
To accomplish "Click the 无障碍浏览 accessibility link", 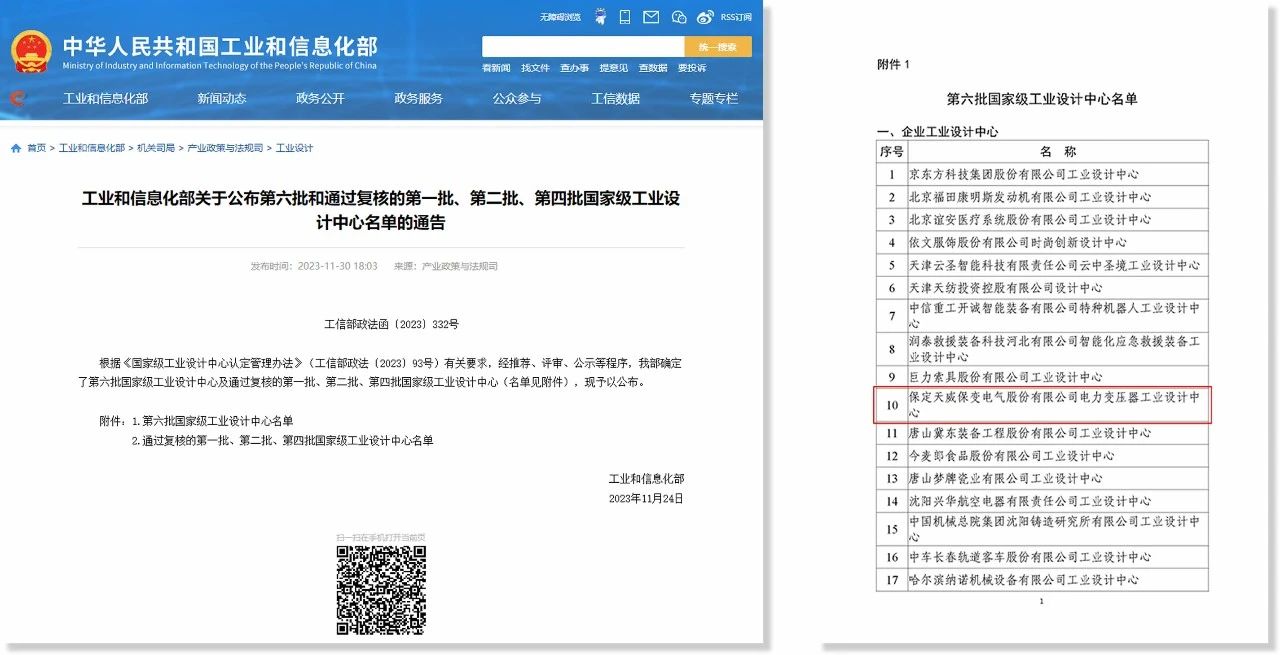I will pos(560,17).
